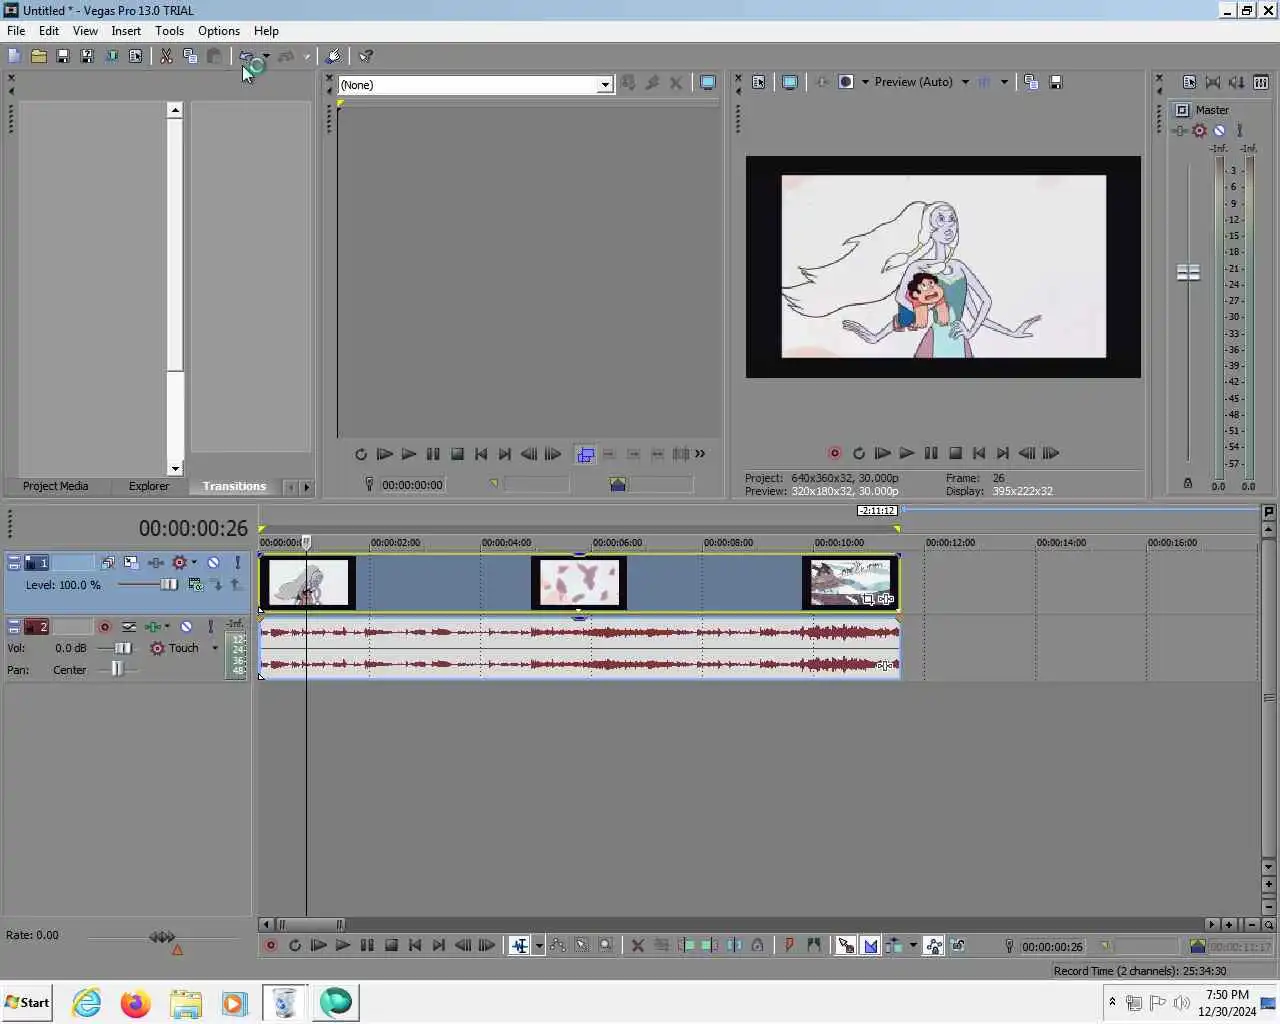
Task: Expand the Overlays dropdown arrow in preview
Action: tap(1004, 82)
